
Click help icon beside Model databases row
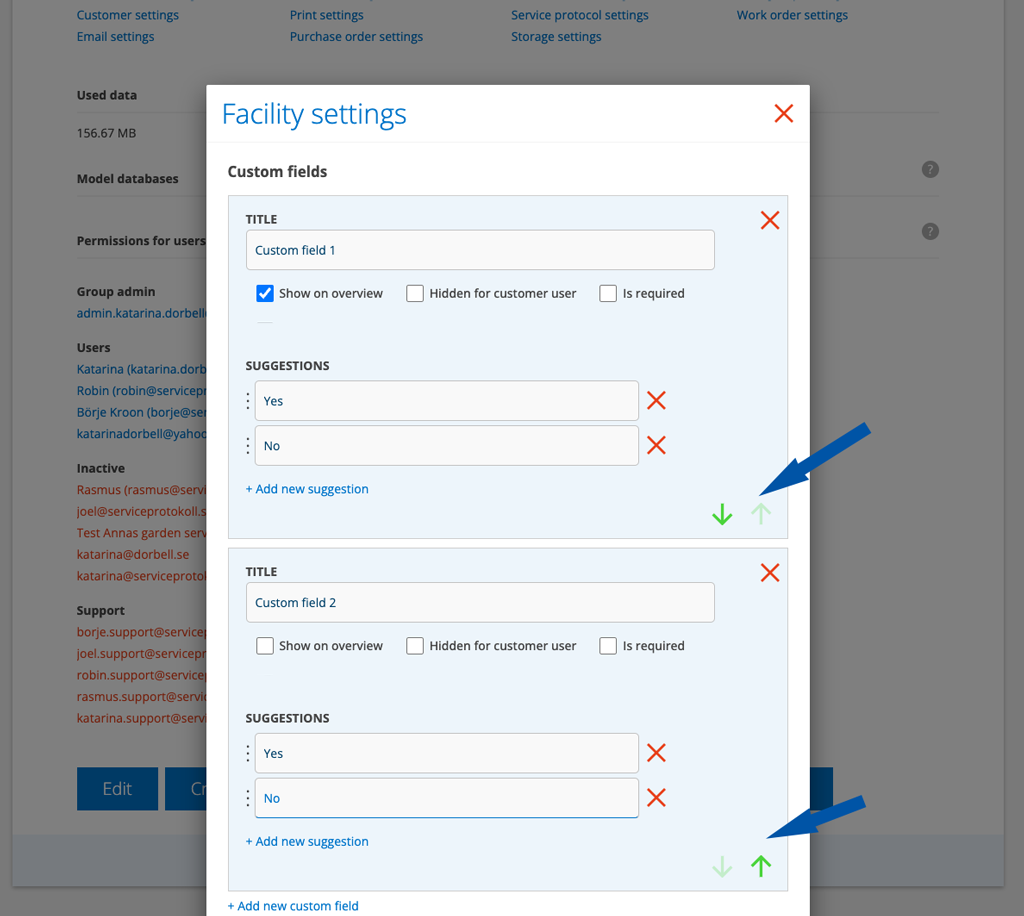pos(930,169)
